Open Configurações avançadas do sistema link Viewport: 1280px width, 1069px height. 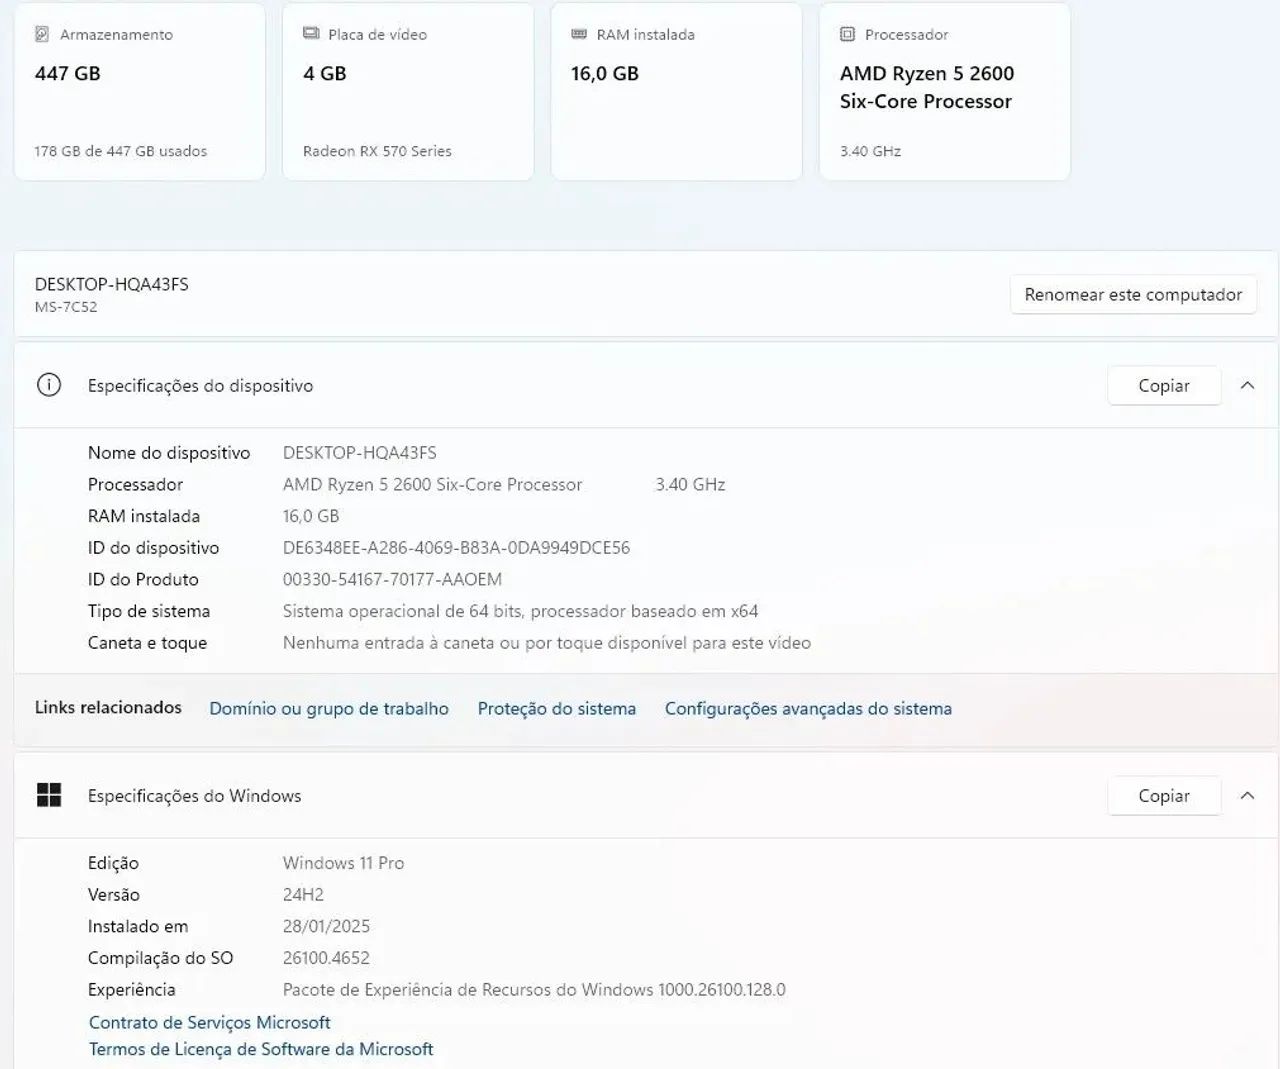(808, 708)
